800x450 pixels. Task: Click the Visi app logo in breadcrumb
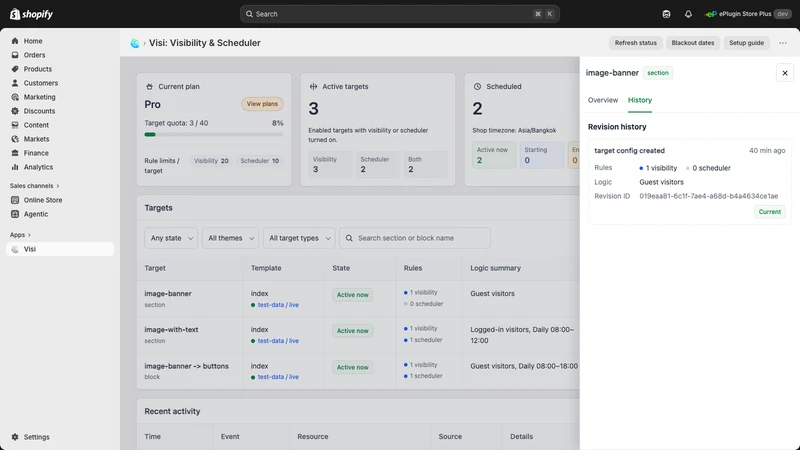point(135,43)
